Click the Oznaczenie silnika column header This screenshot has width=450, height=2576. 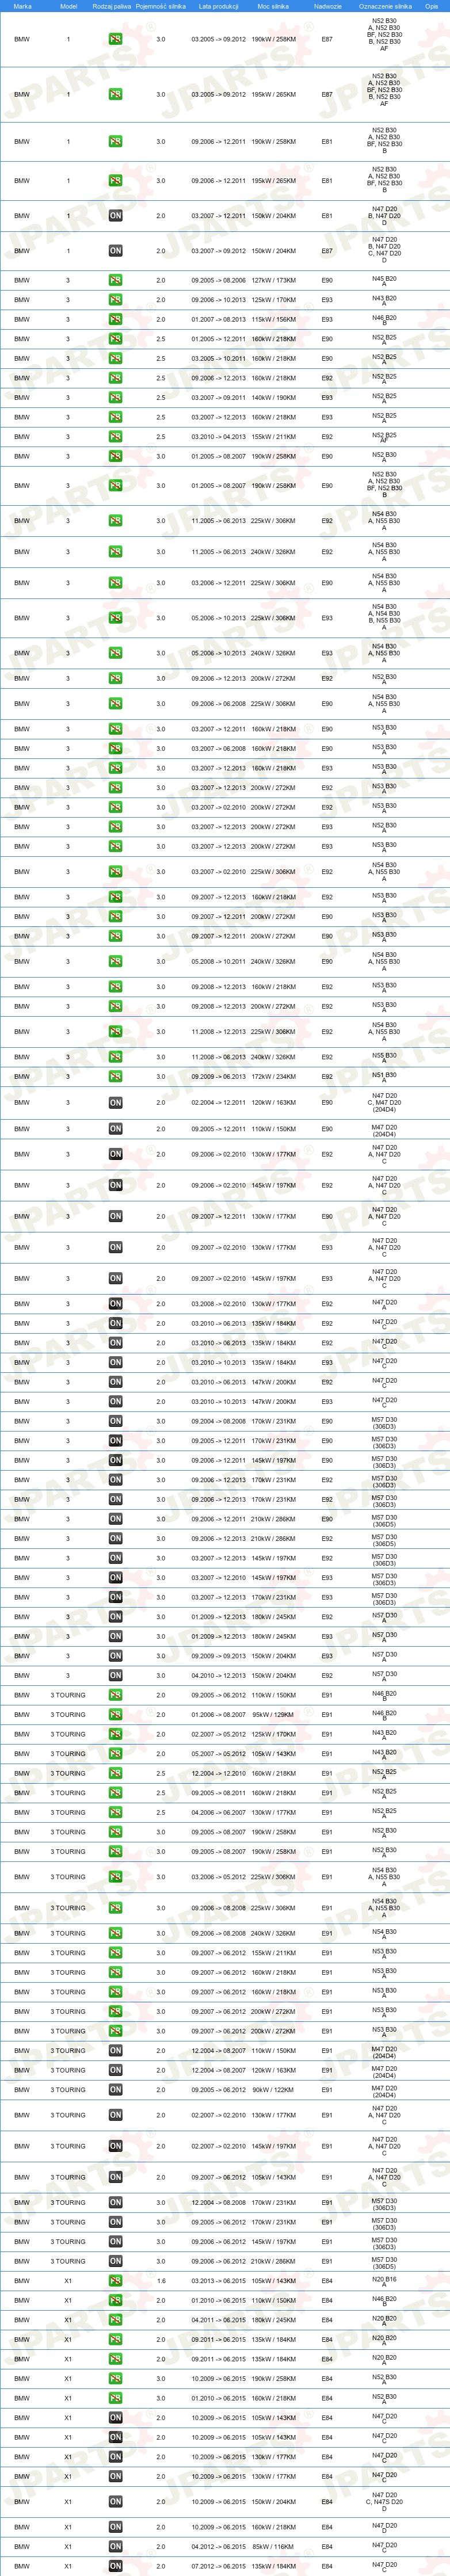[385, 6]
